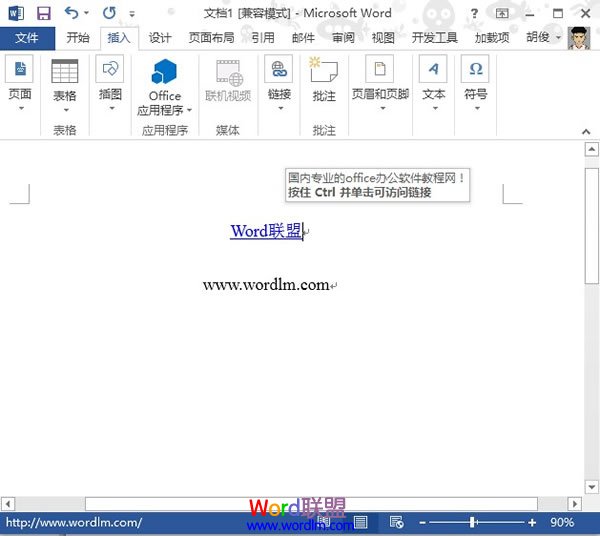Click the Redo (repeat) icon
Screen dimensions: 600x536
[108, 13]
